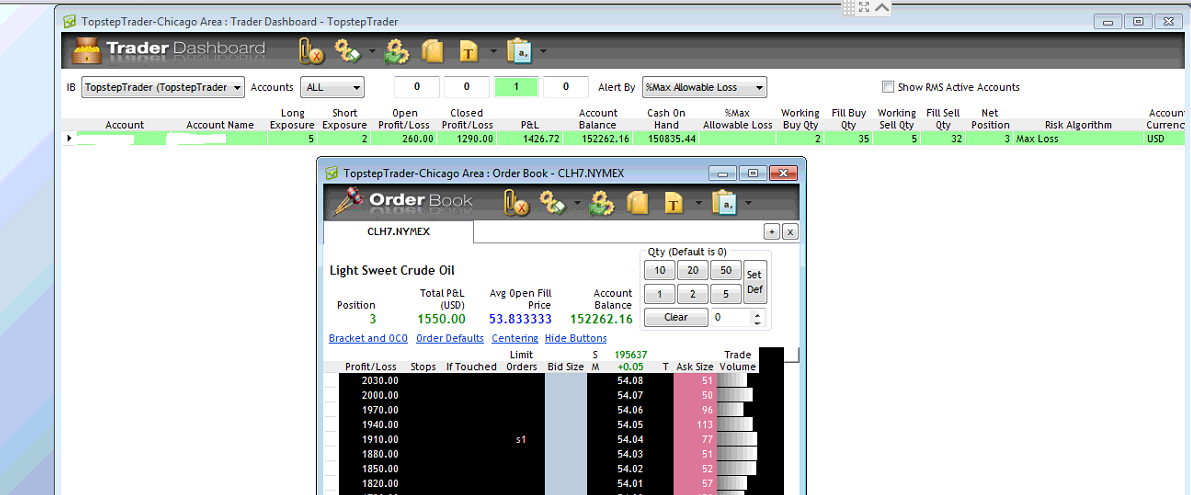Increase quantity with the spinner up arrow
Screen dimensions: 1191x495
click(757, 313)
